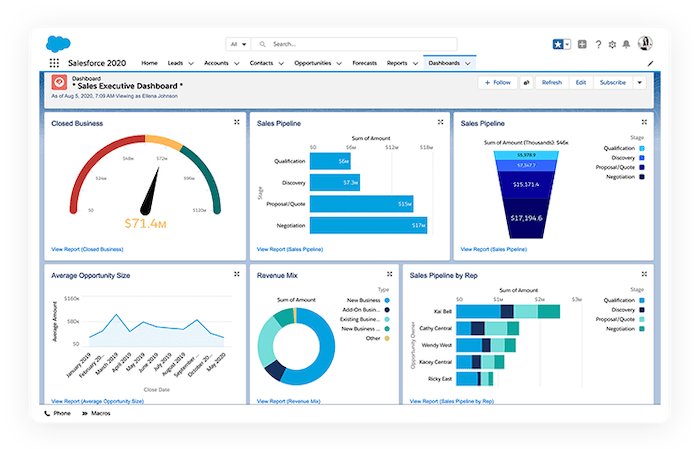Switch to the Forecasts tab
The height and width of the screenshot is (449, 700).
(x=363, y=63)
